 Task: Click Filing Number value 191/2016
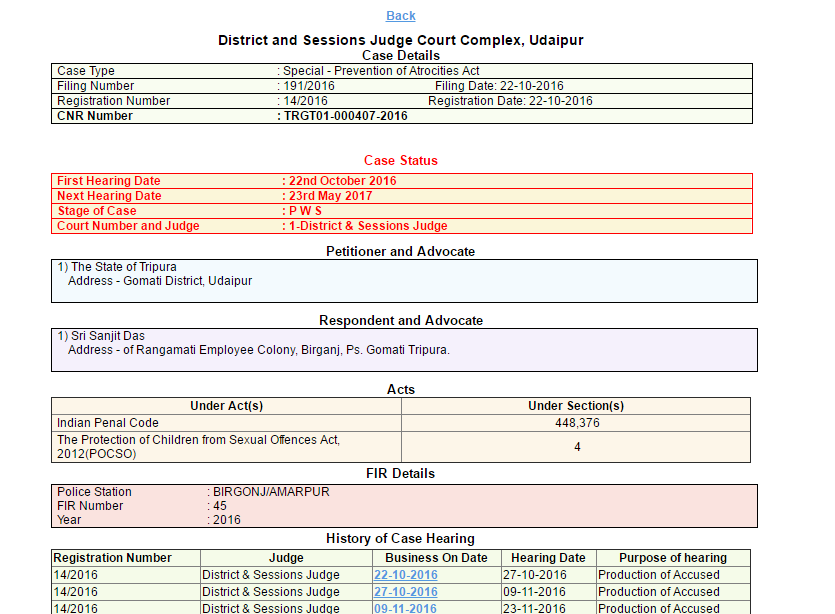(309, 86)
